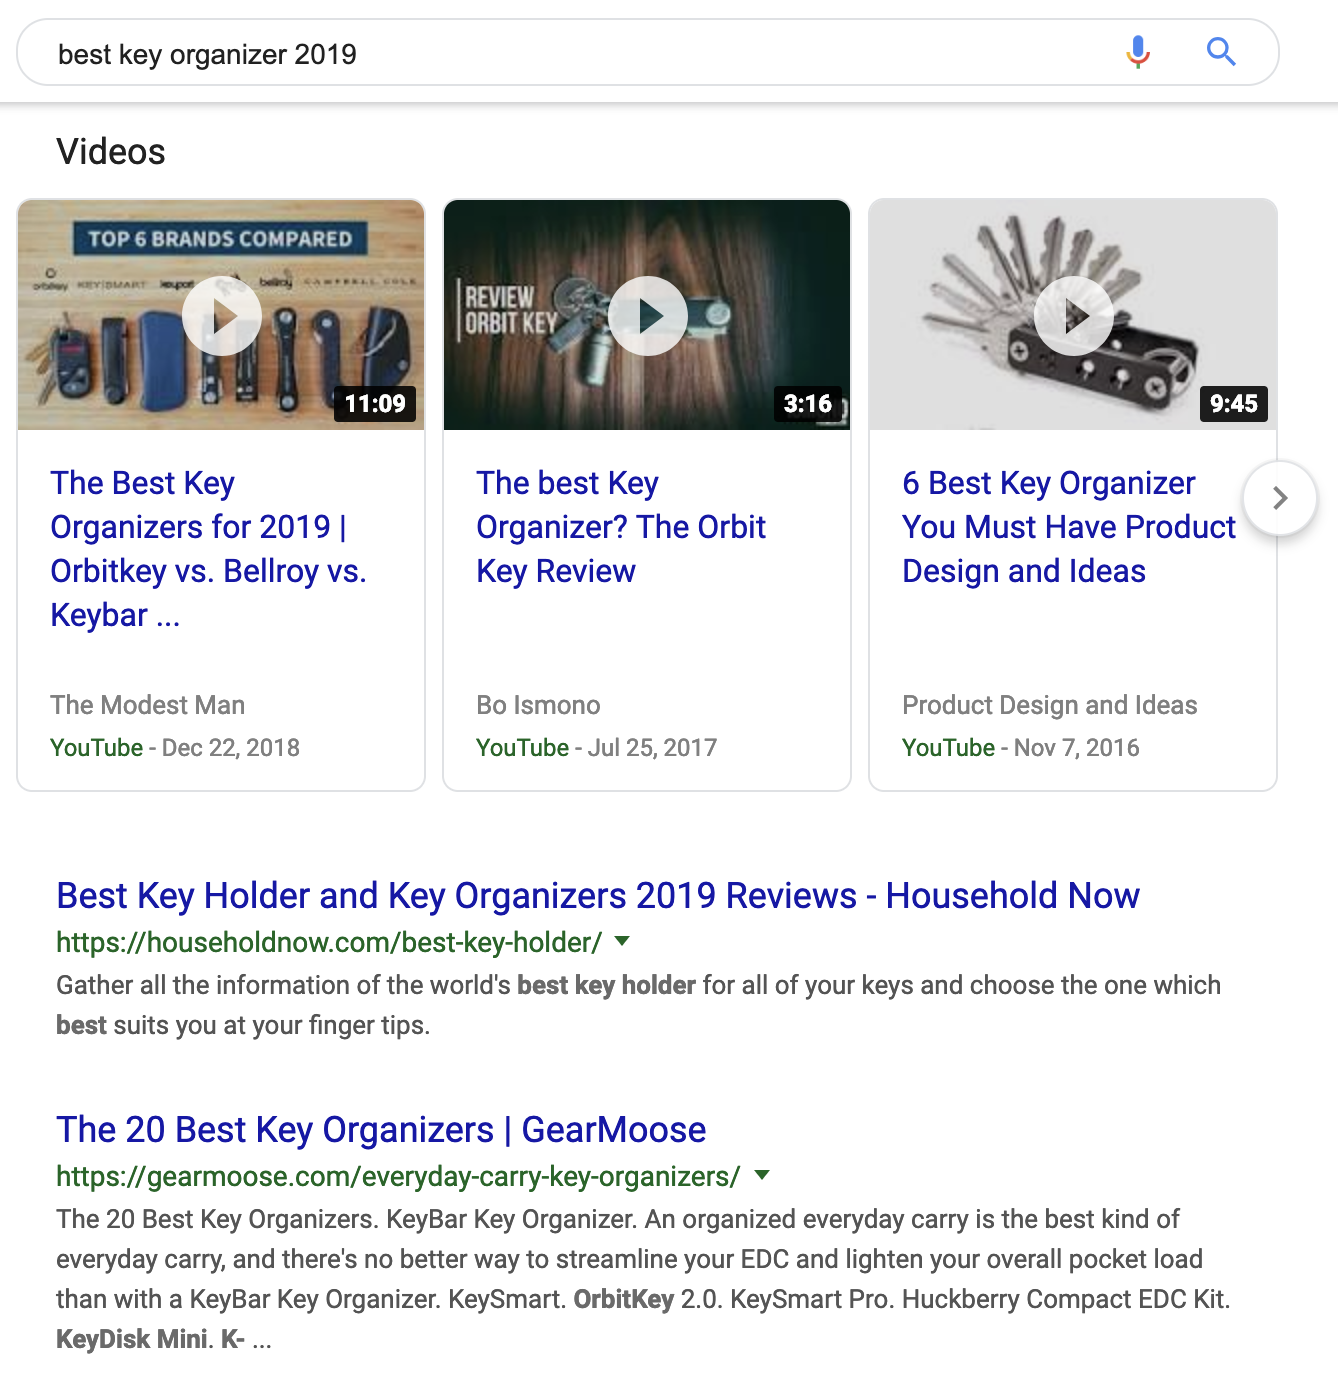
Task: Click the 9:45 duration badge
Action: coord(1234,404)
